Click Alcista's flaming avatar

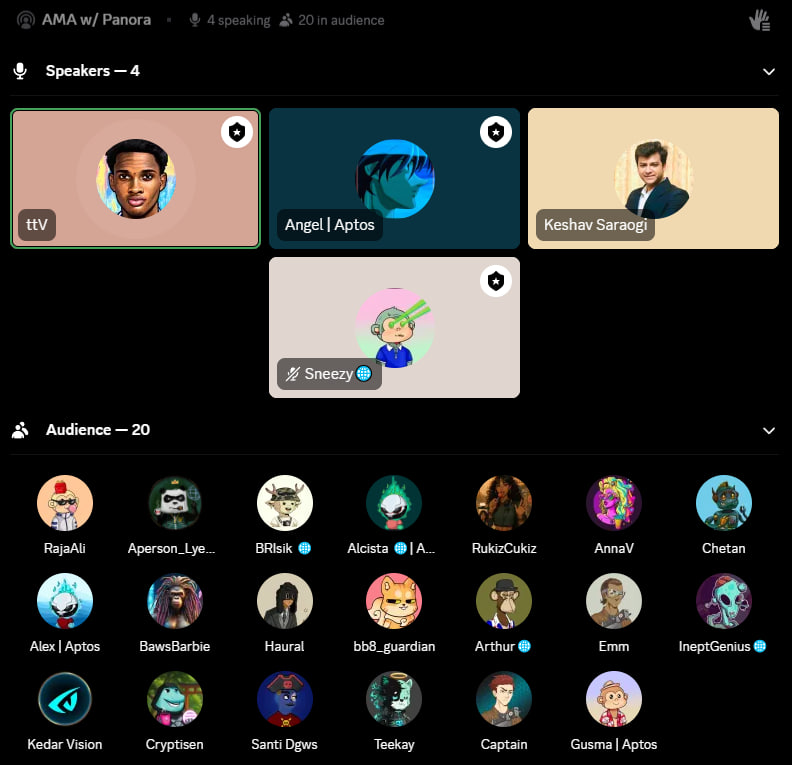tap(394, 503)
